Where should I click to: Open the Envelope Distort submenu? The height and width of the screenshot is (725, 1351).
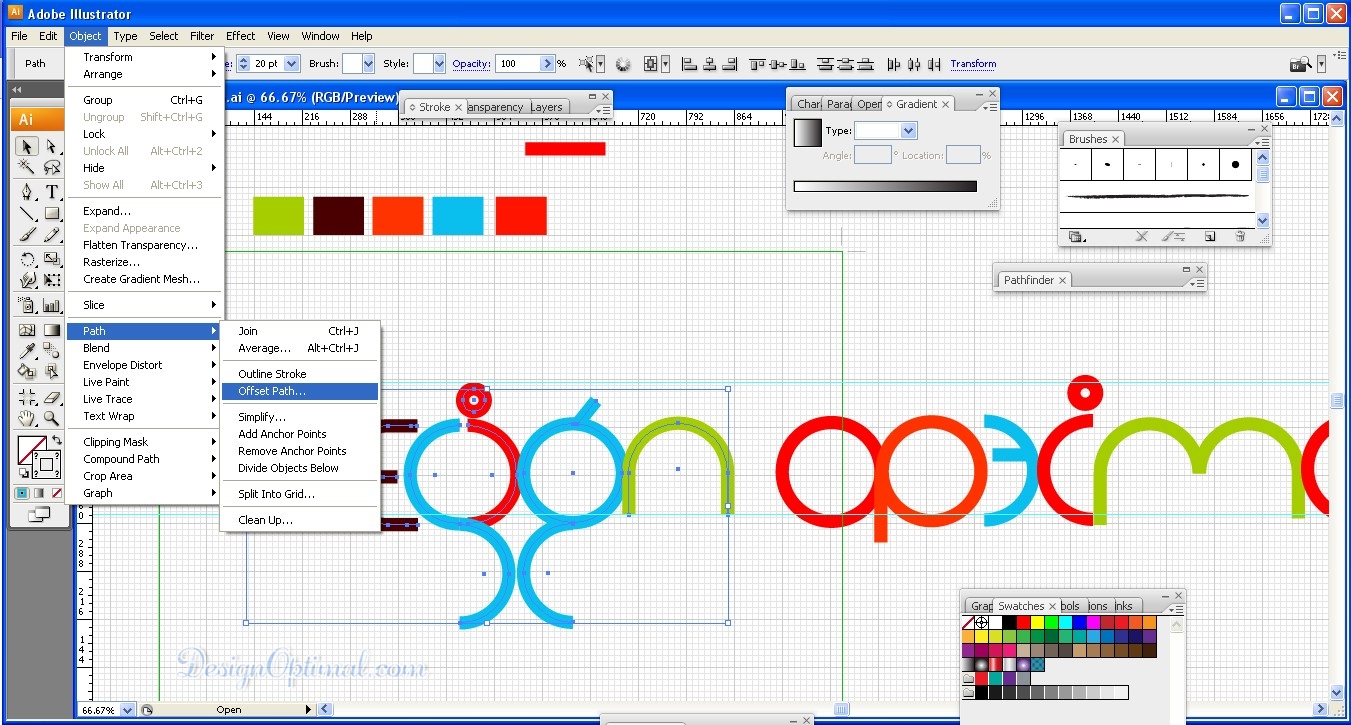click(145, 365)
